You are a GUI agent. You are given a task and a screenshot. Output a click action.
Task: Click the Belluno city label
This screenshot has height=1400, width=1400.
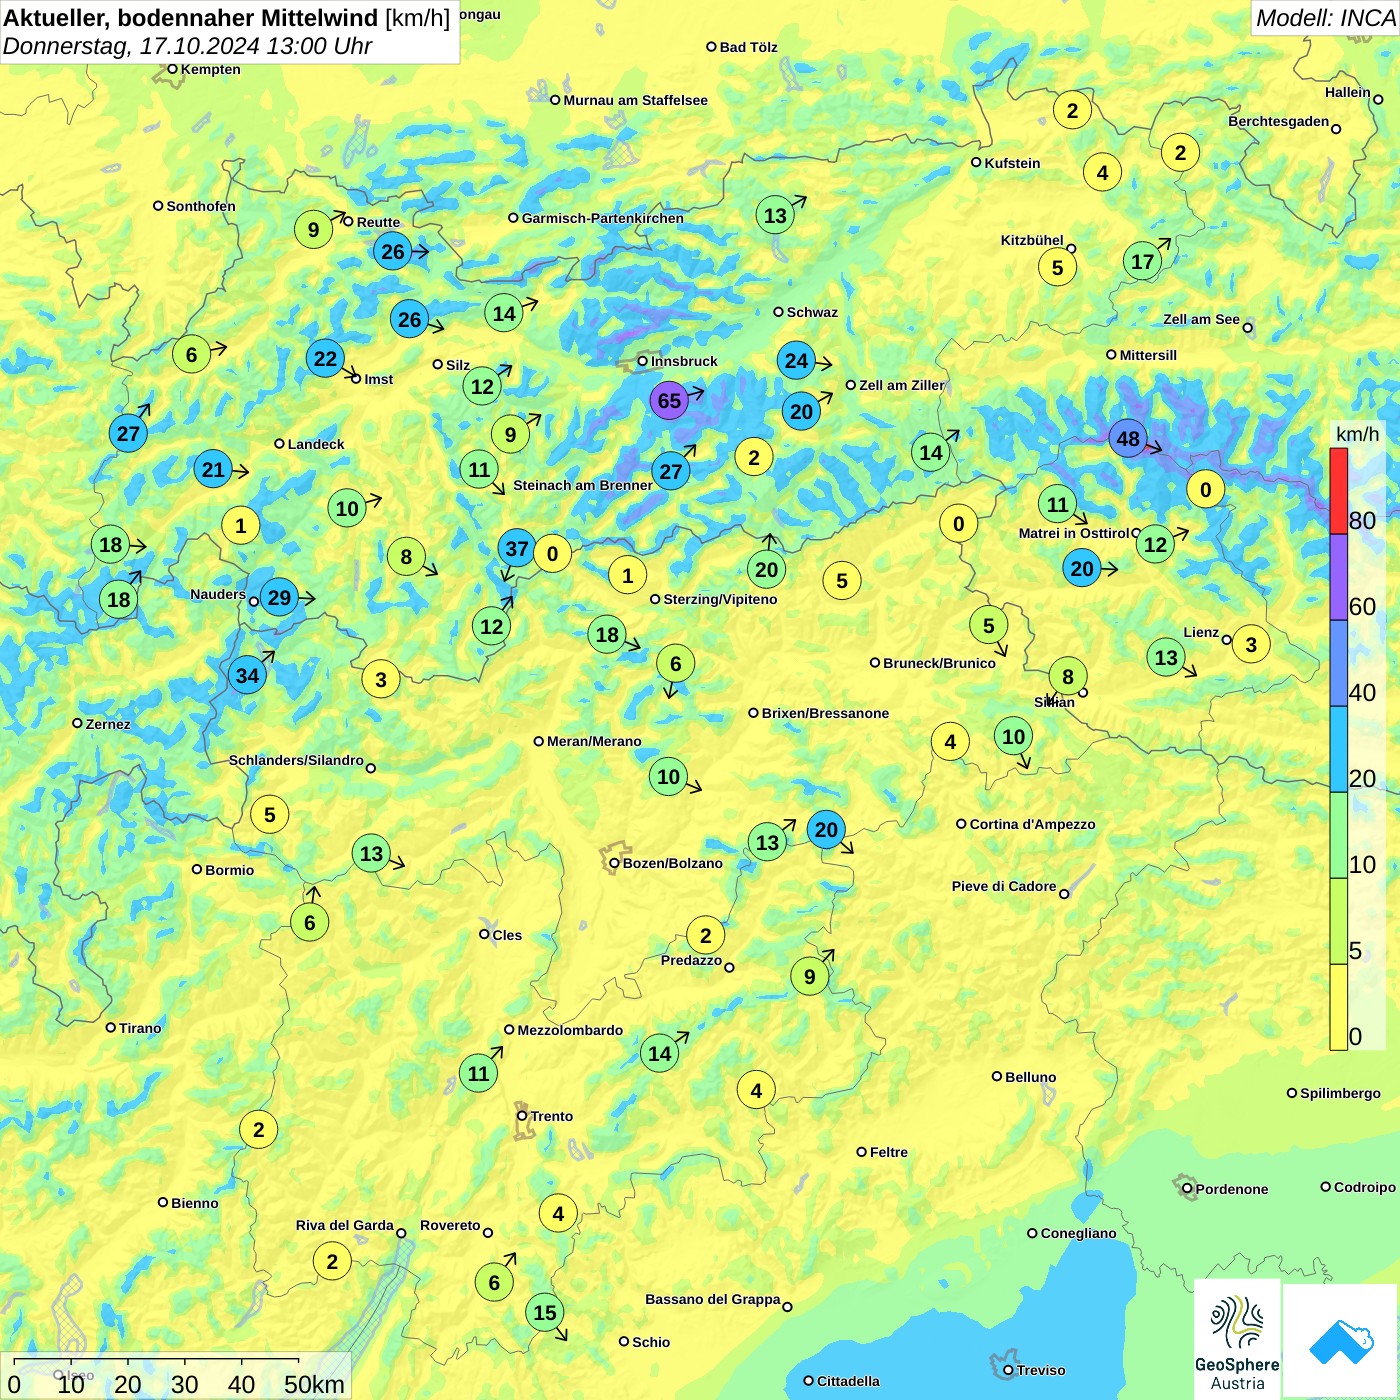click(x=1030, y=1077)
